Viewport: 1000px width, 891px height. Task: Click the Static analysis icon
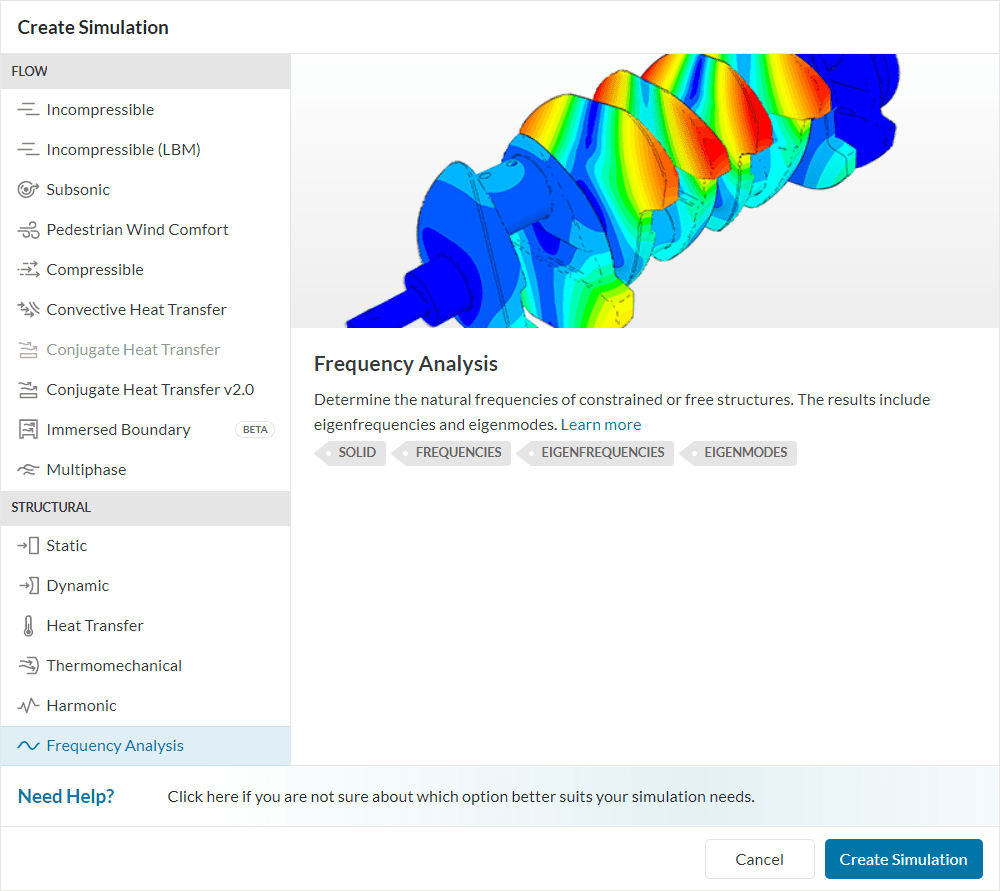[x=28, y=546]
